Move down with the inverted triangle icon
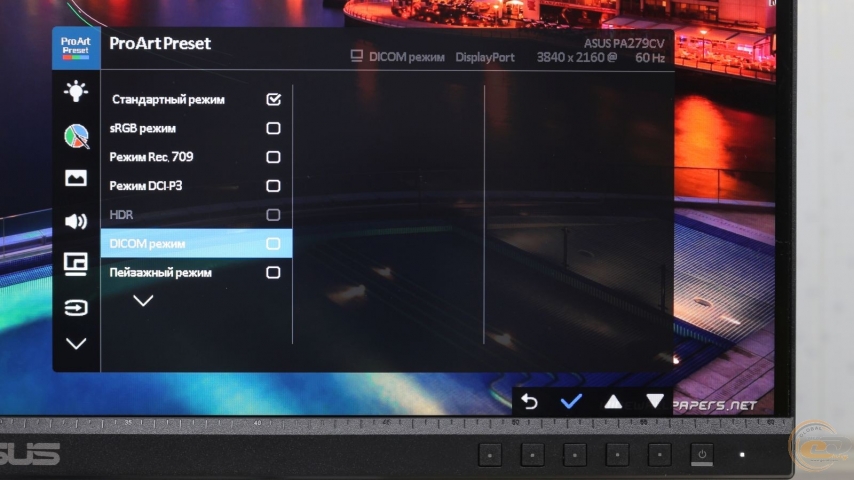 click(x=655, y=402)
